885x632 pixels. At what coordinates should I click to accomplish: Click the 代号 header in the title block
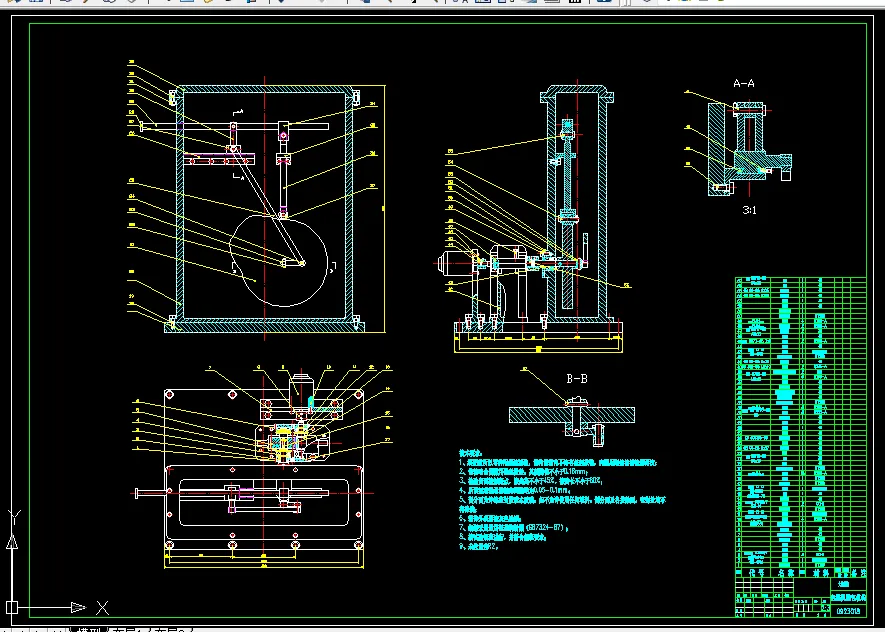[x=755, y=573]
